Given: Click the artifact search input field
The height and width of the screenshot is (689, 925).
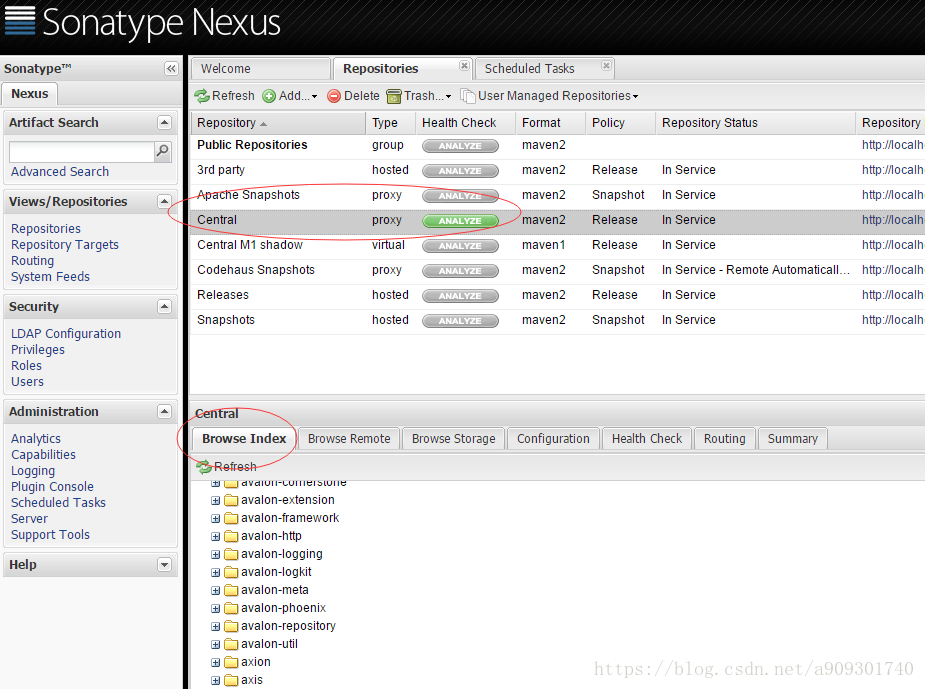Looking at the screenshot, I should (81, 152).
